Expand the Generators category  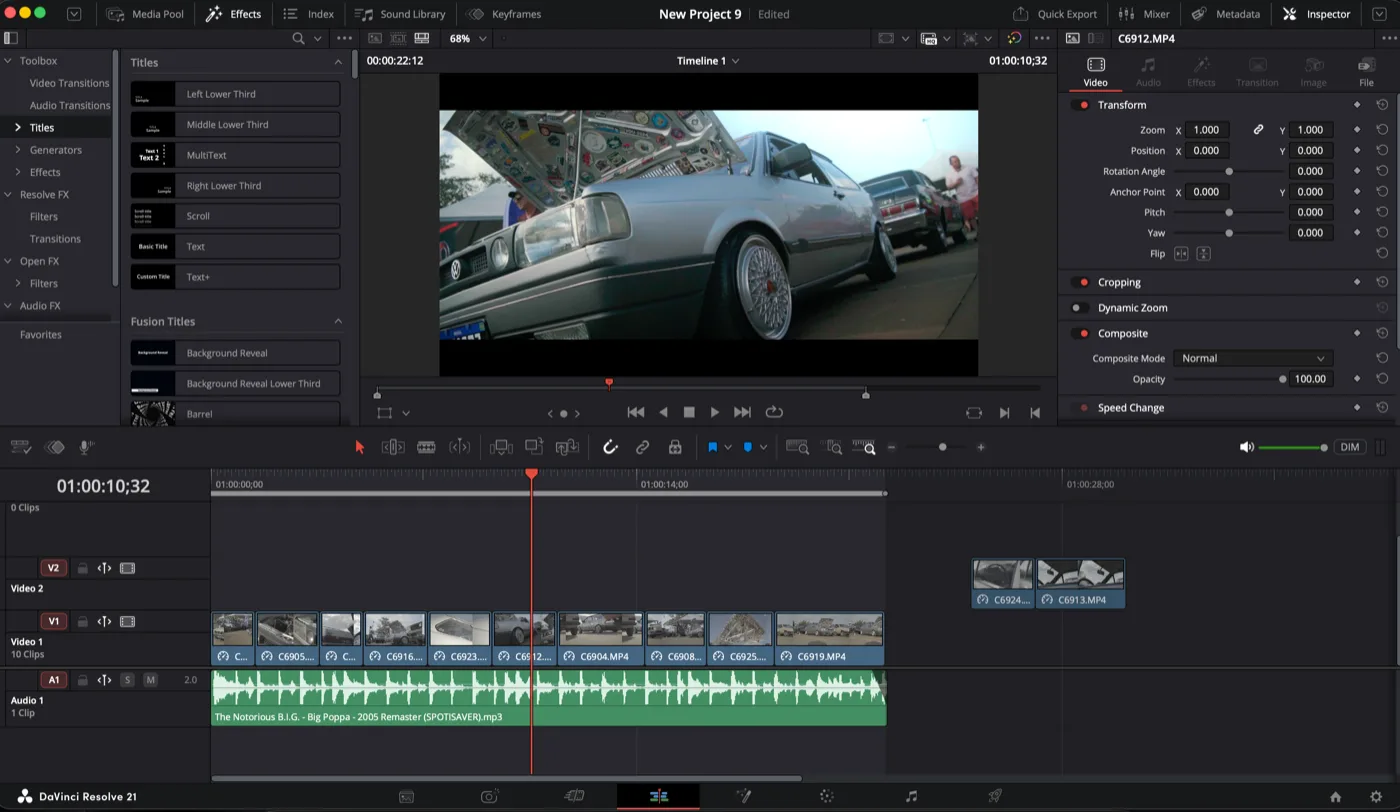[x=17, y=150]
